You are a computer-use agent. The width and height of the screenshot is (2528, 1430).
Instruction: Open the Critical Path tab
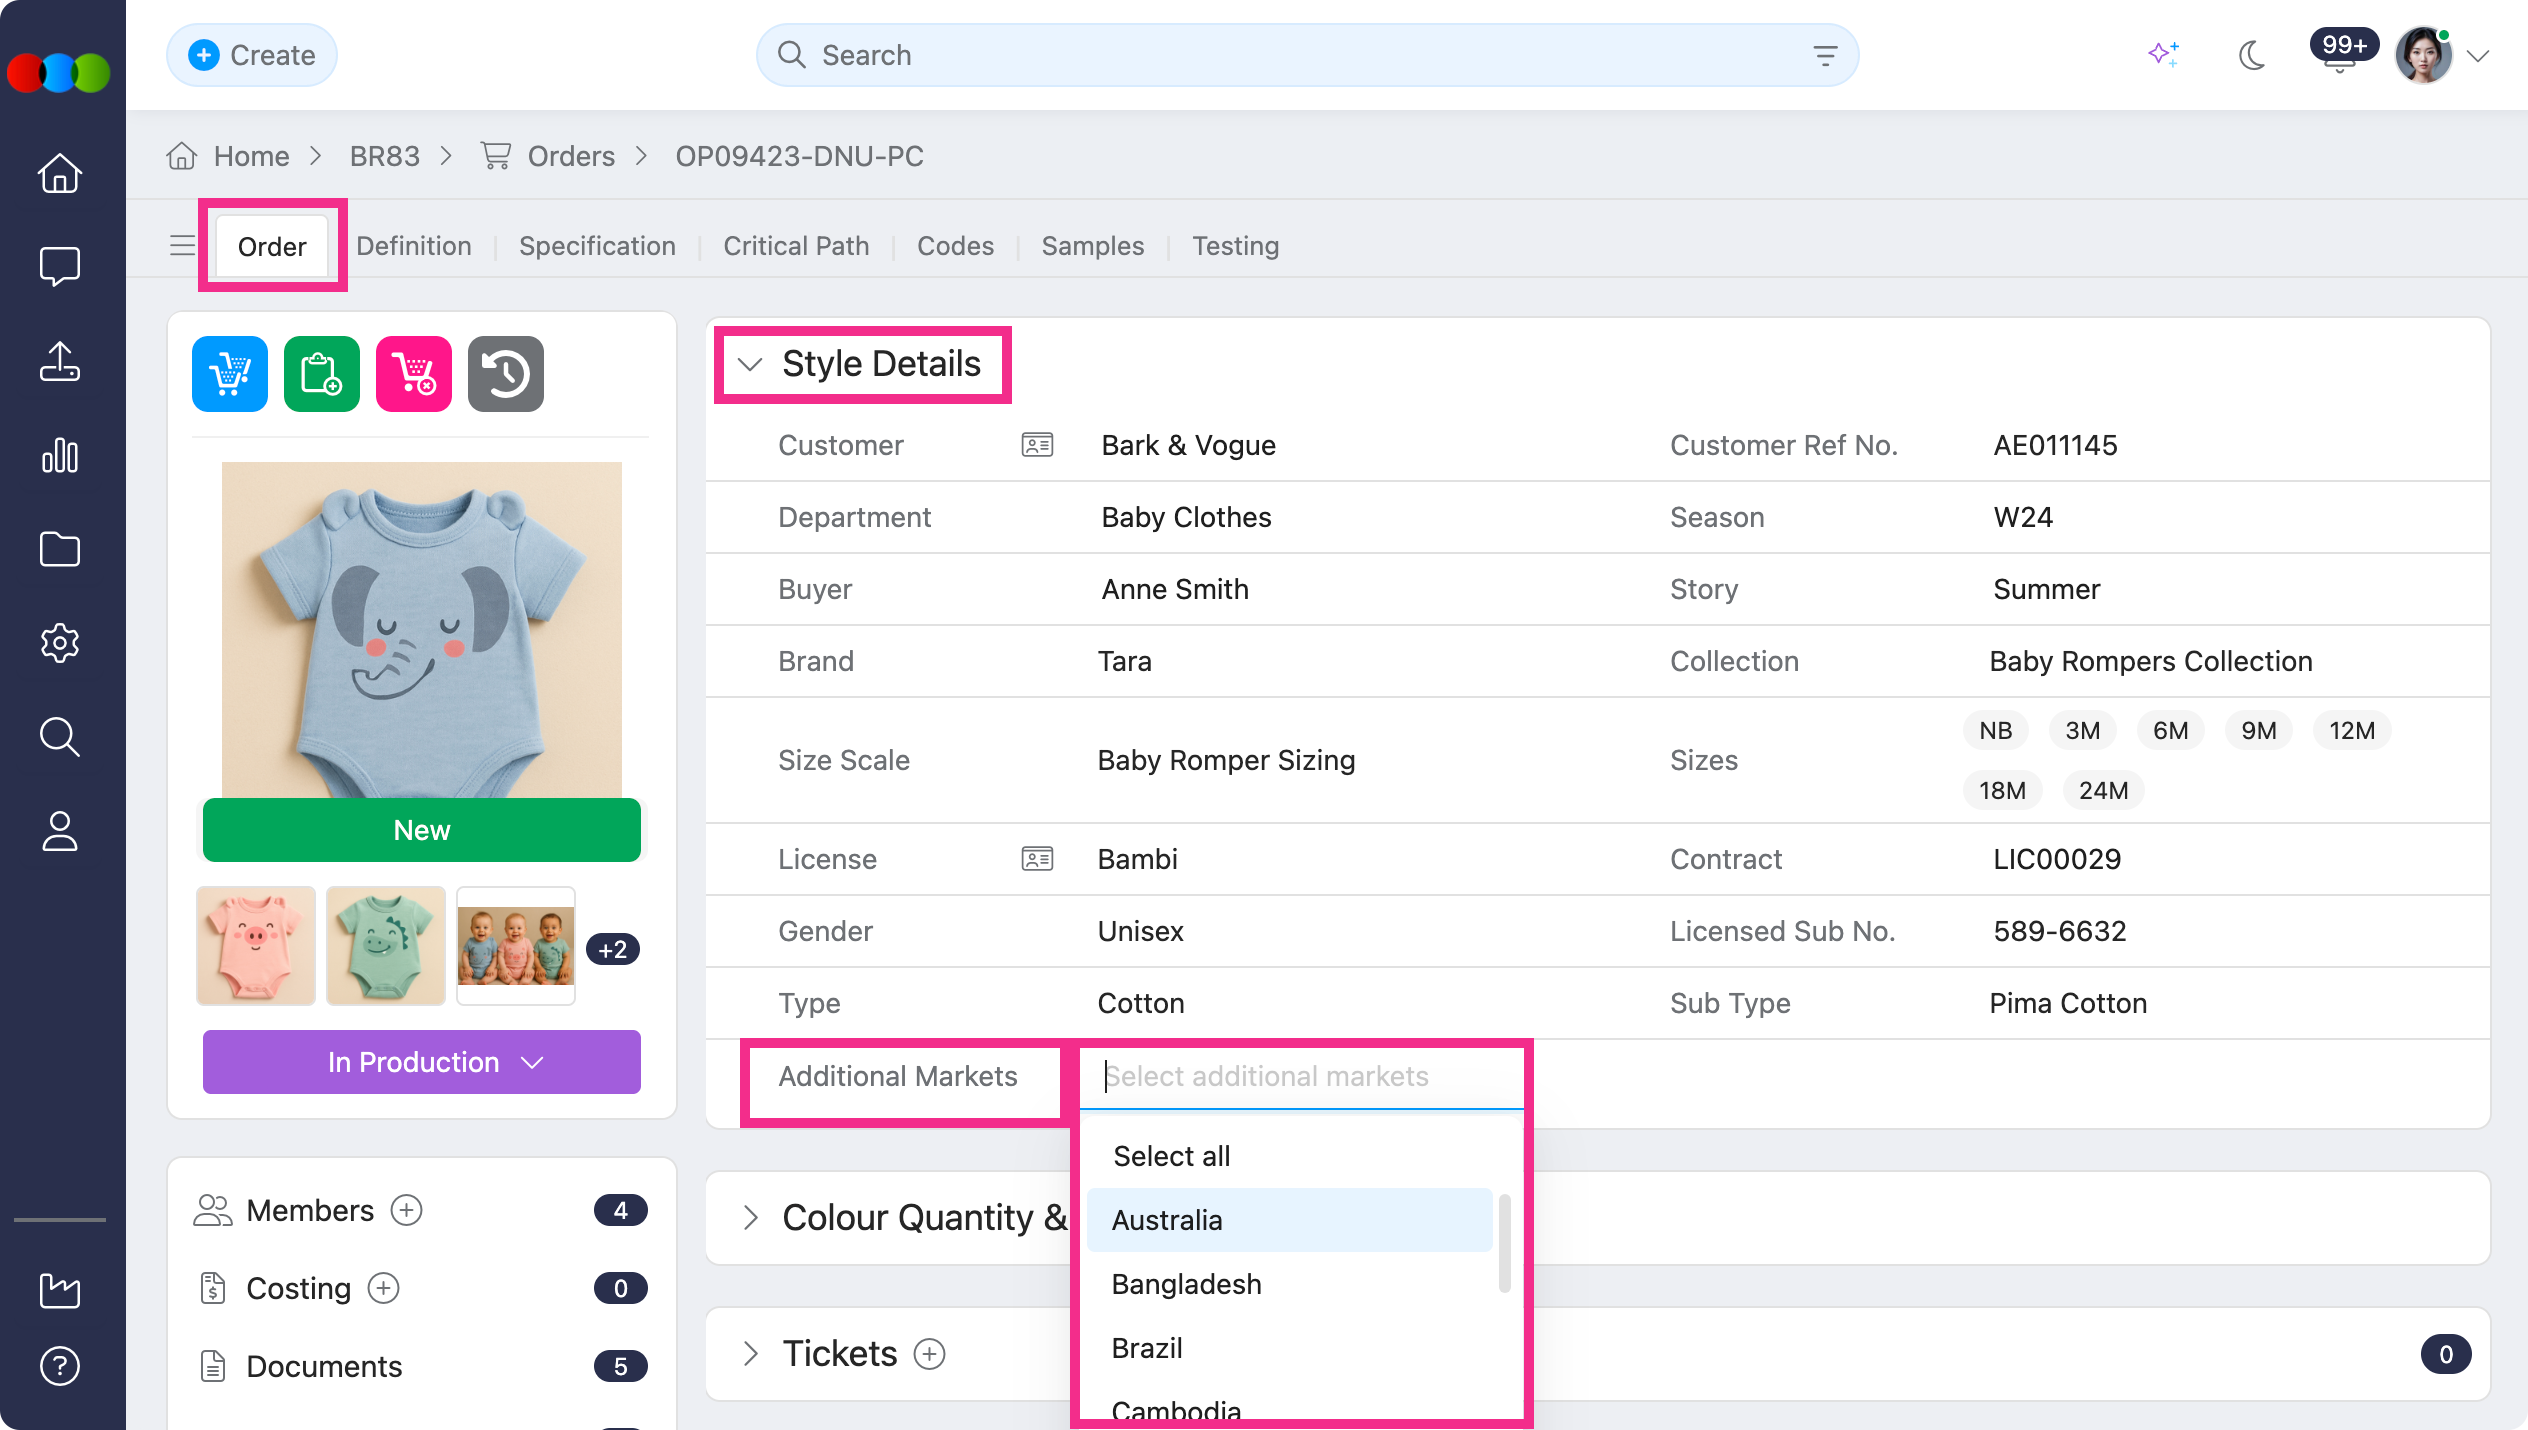[x=796, y=246]
